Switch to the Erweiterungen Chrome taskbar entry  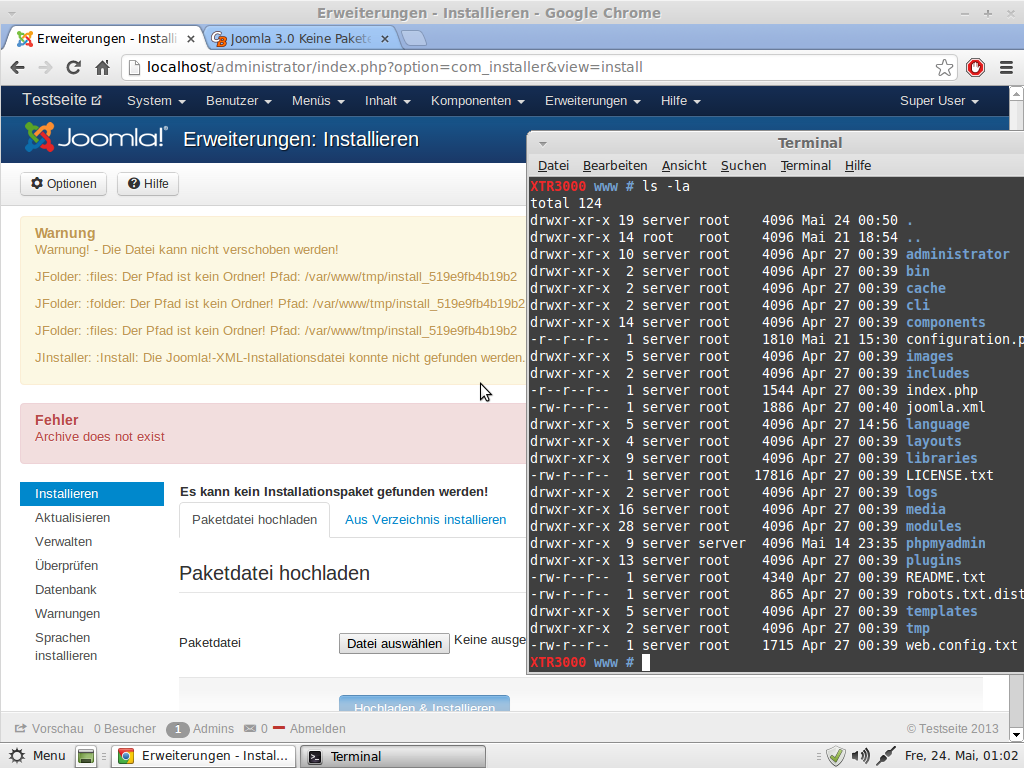click(203, 756)
